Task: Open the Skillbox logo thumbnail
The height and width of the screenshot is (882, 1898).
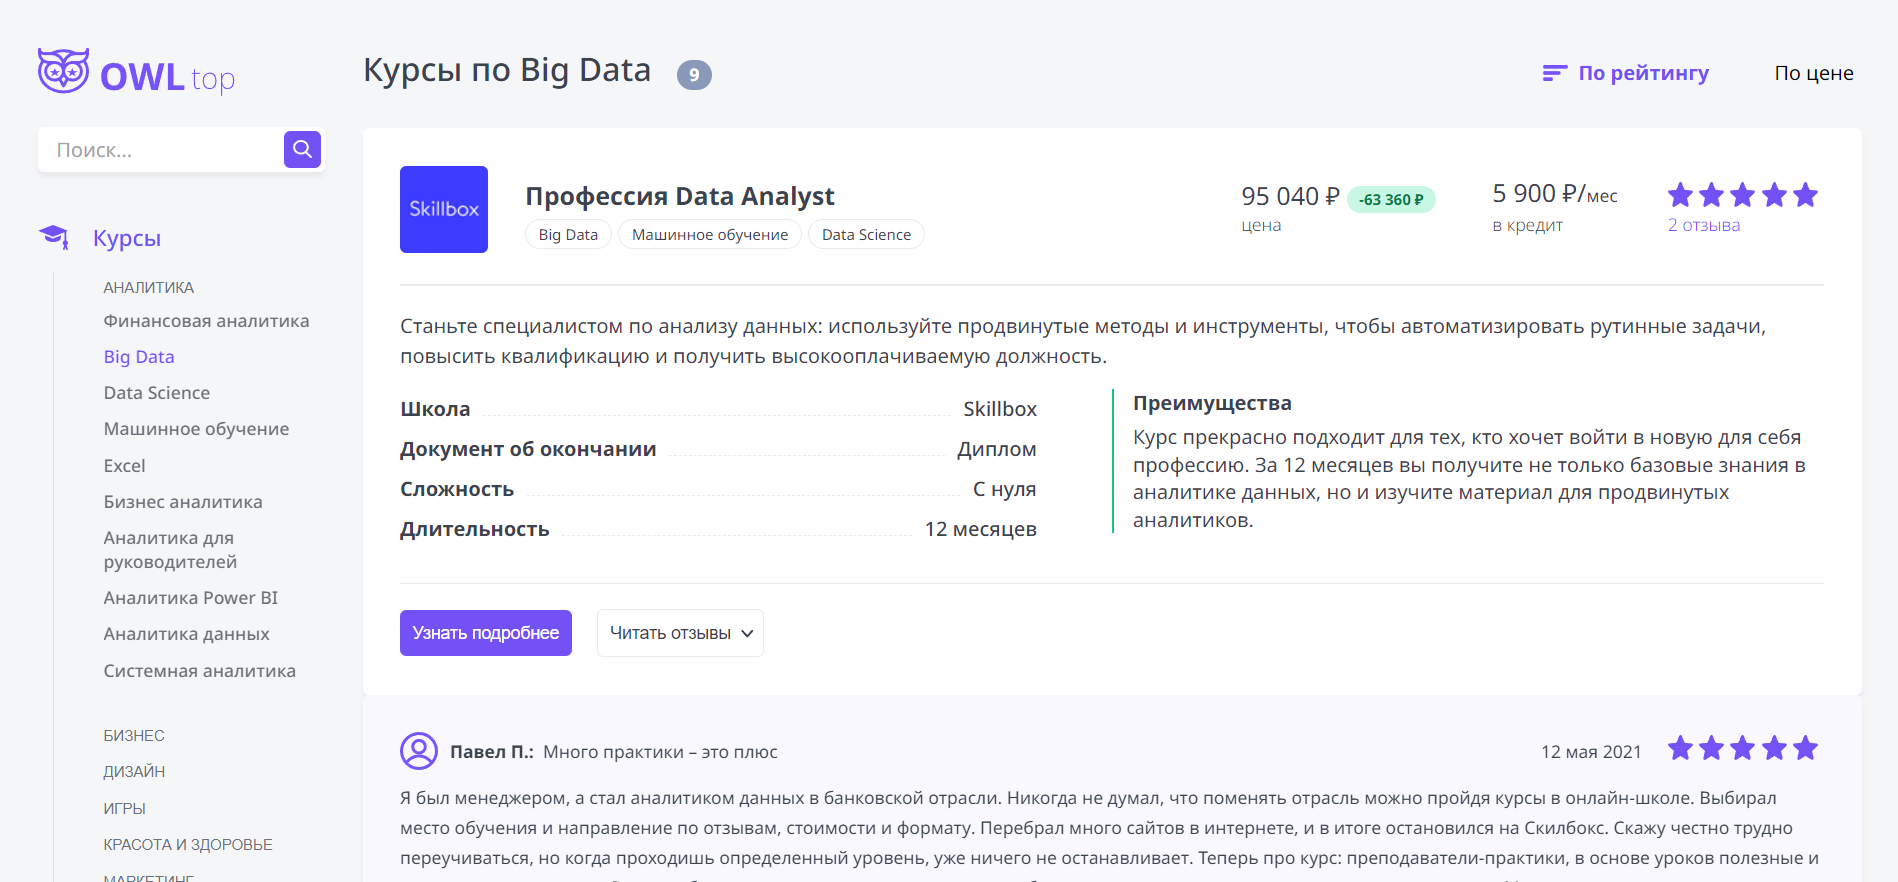Action: coord(444,209)
